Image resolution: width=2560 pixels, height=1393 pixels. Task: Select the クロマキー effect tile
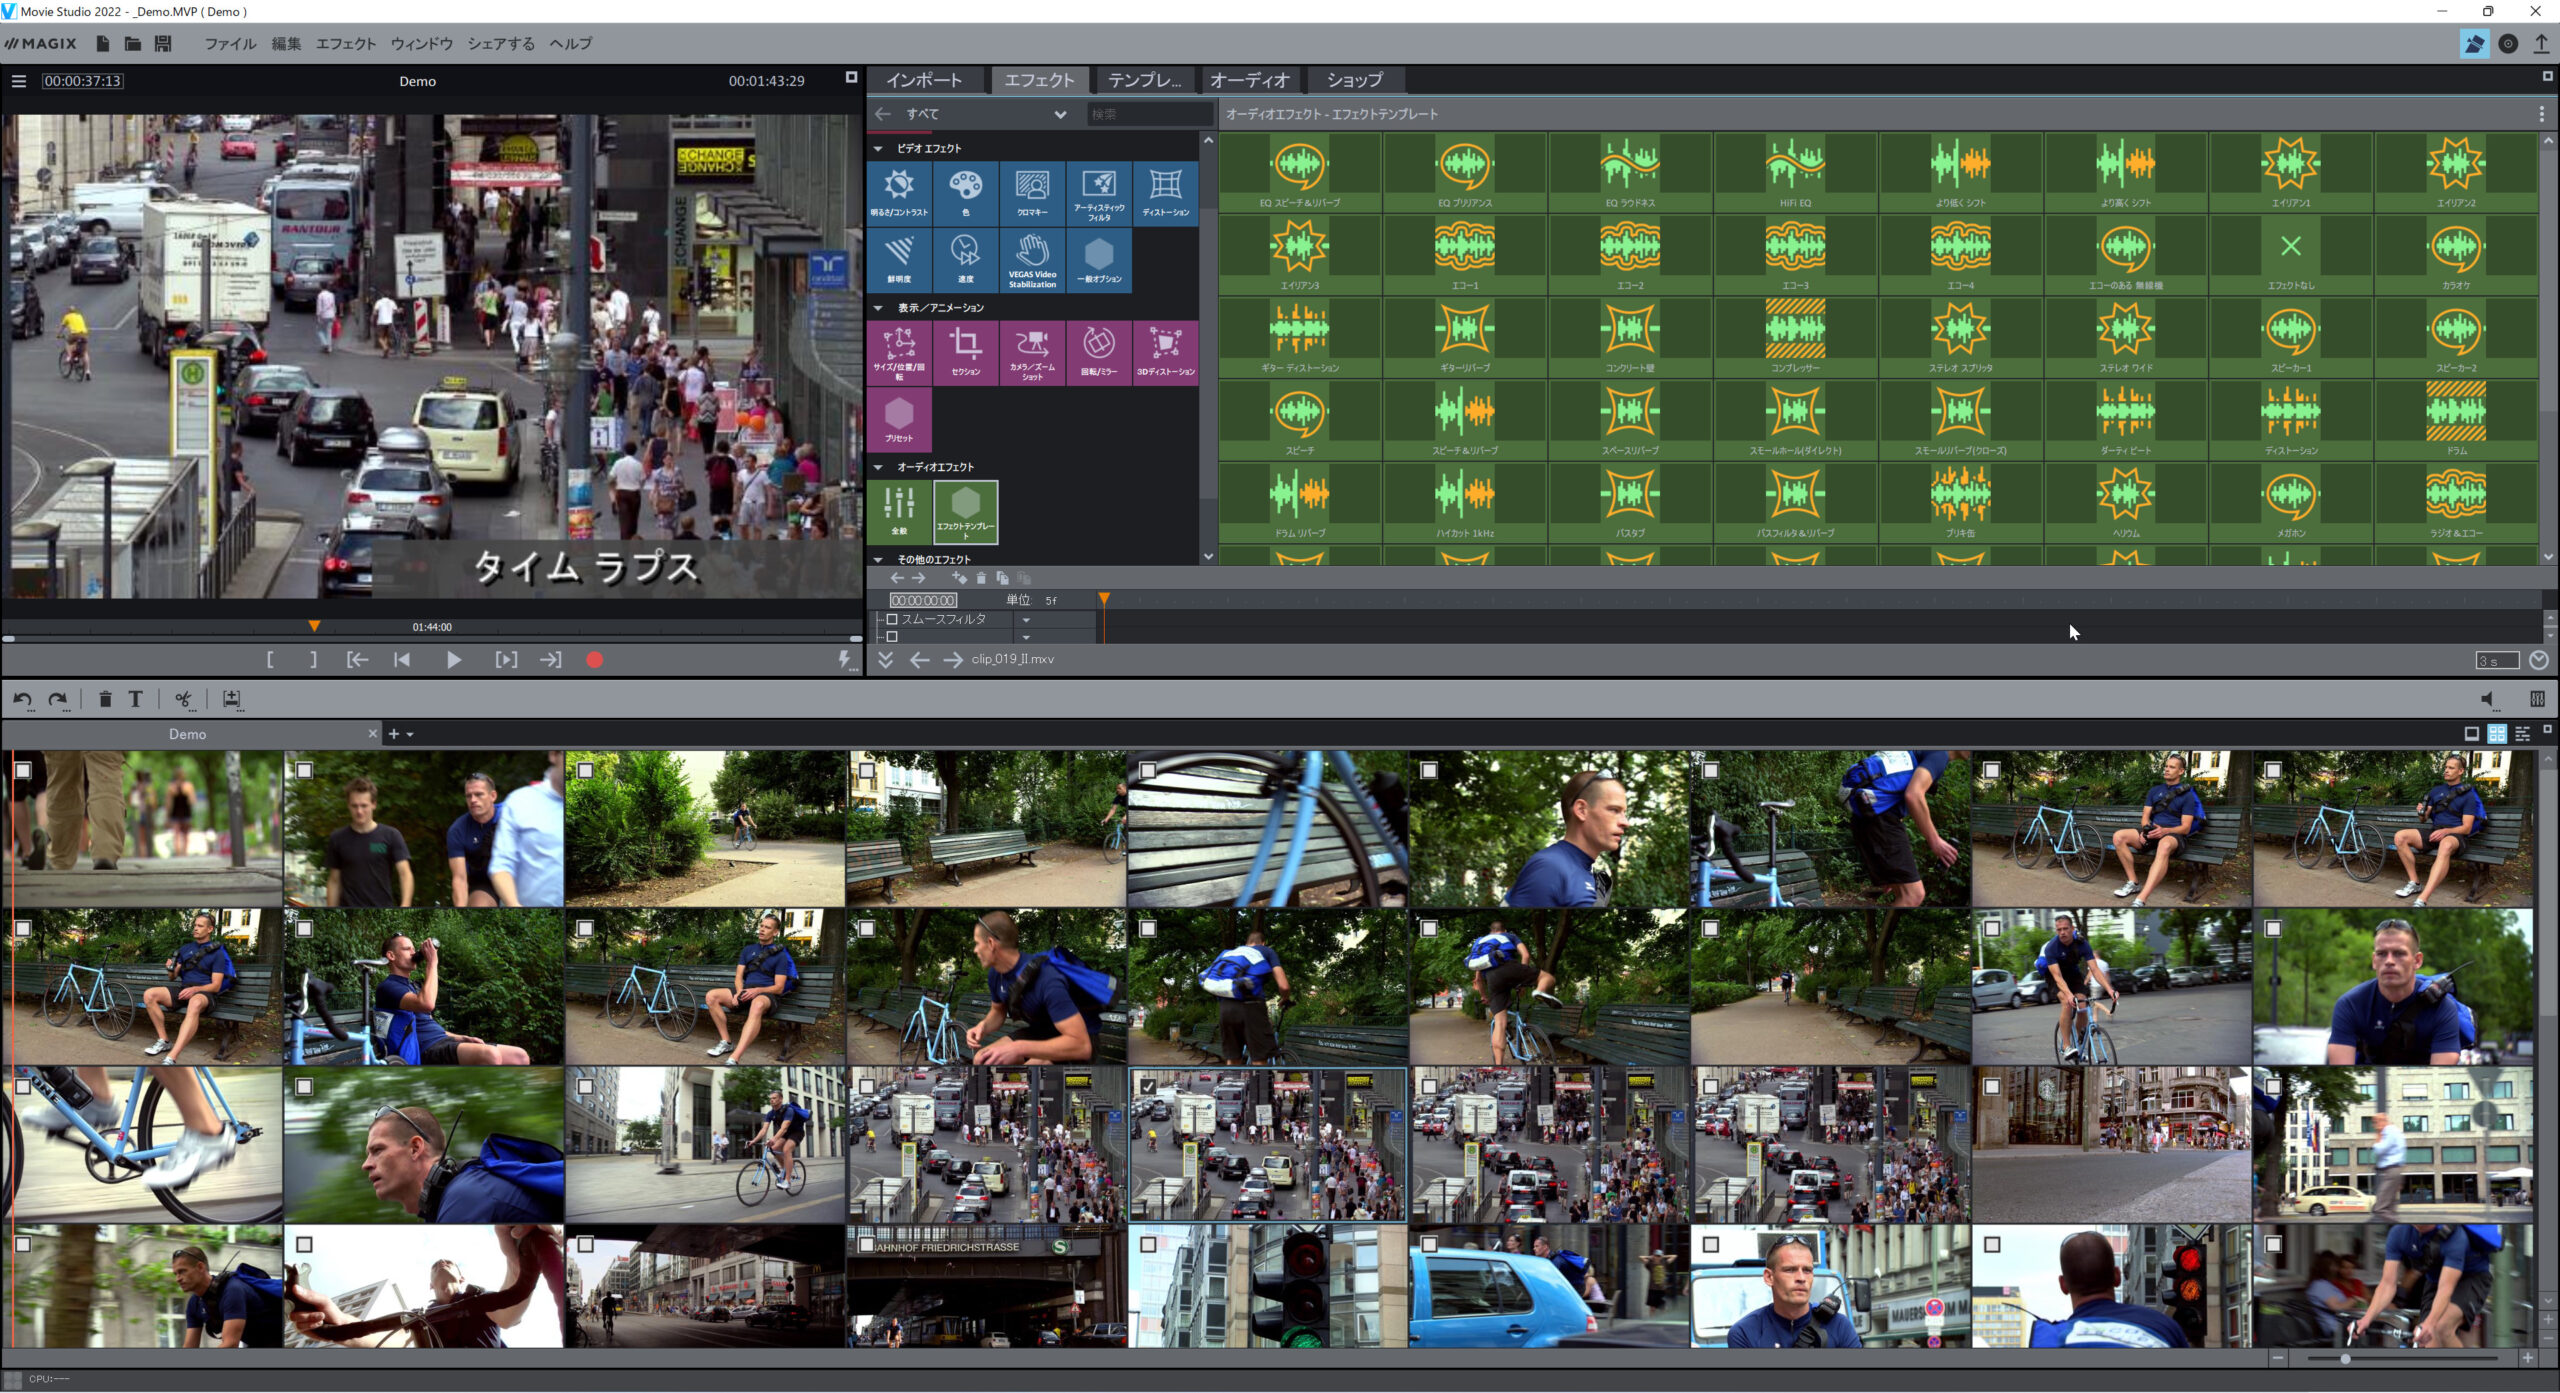coord(1032,193)
